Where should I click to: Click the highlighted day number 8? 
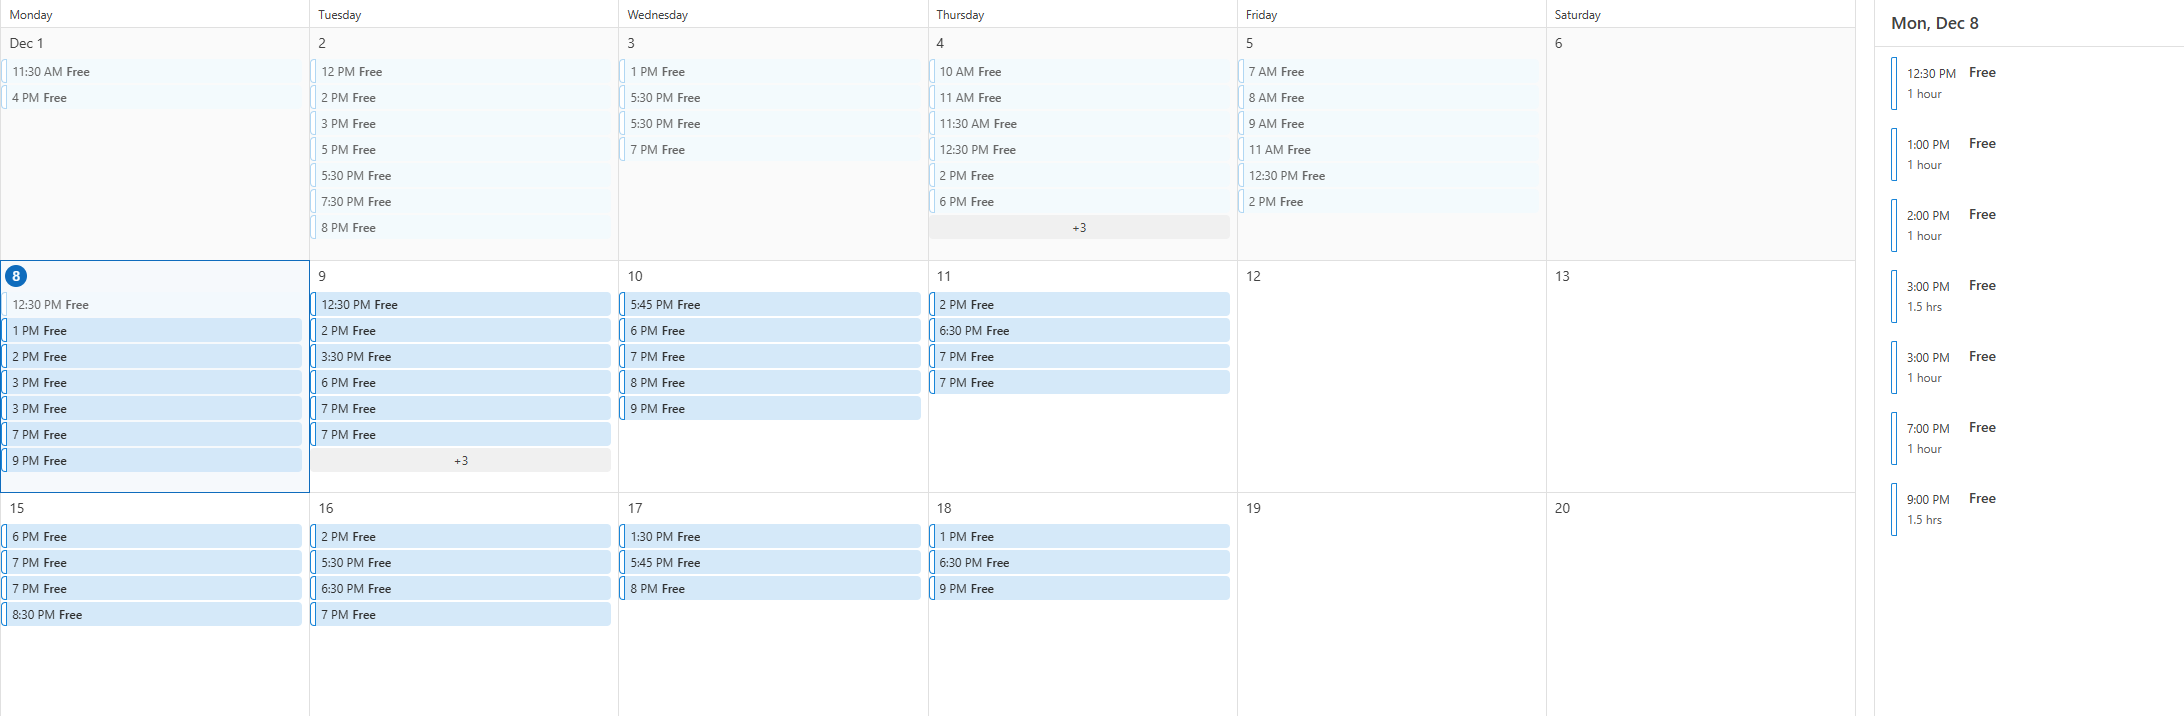(16, 276)
